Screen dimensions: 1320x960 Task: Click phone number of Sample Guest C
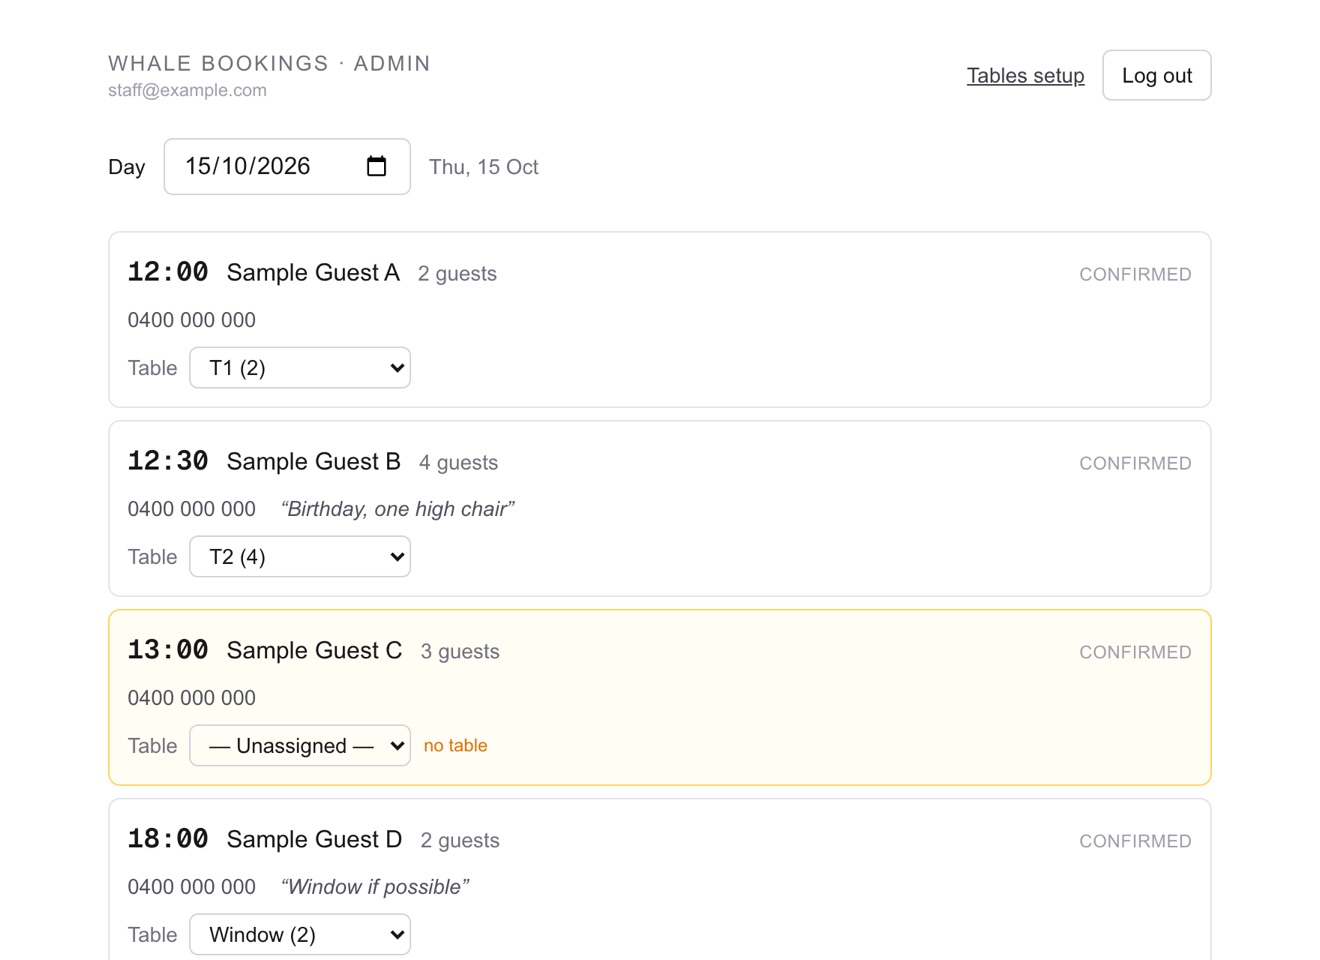coord(192,698)
